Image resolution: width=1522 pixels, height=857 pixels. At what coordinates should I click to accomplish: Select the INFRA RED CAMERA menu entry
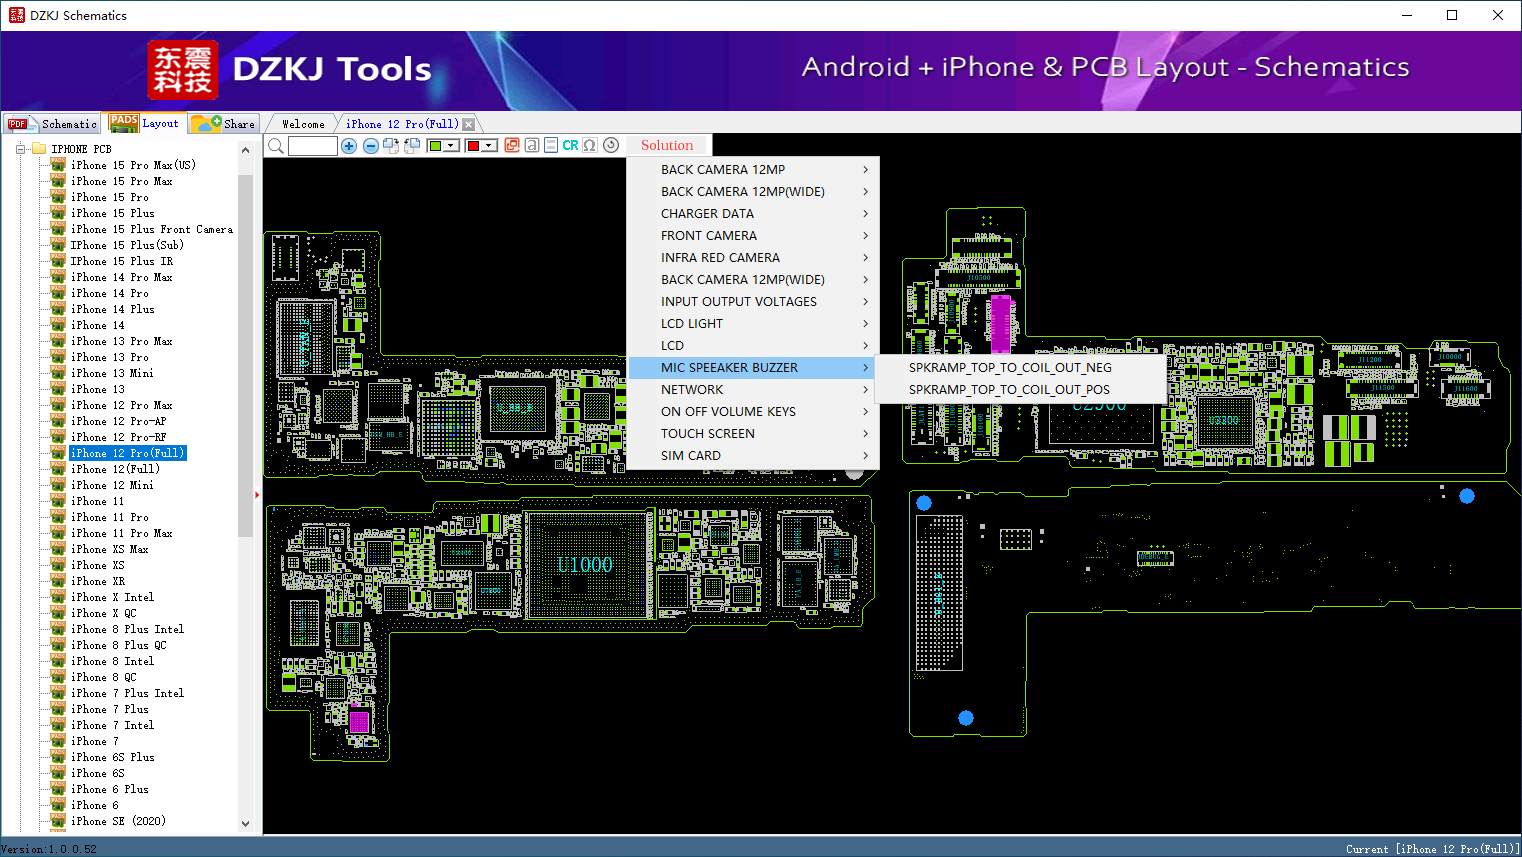(753, 258)
